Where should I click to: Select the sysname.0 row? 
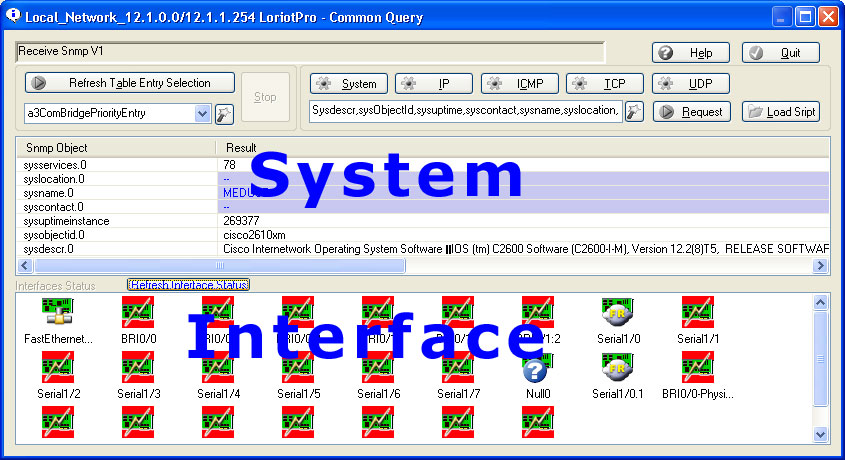423,193
